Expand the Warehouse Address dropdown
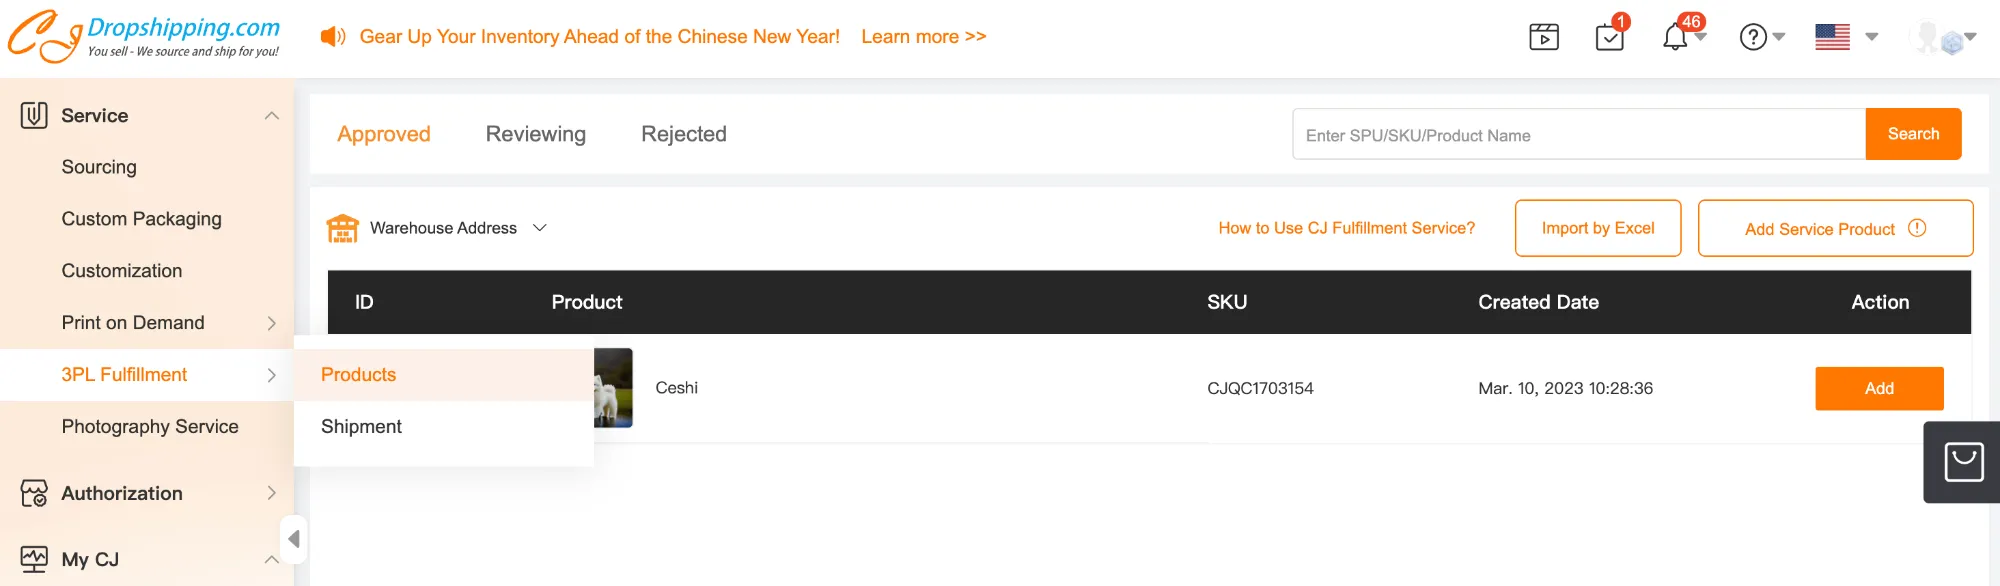The image size is (2000, 586). pyautogui.click(x=539, y=228)
